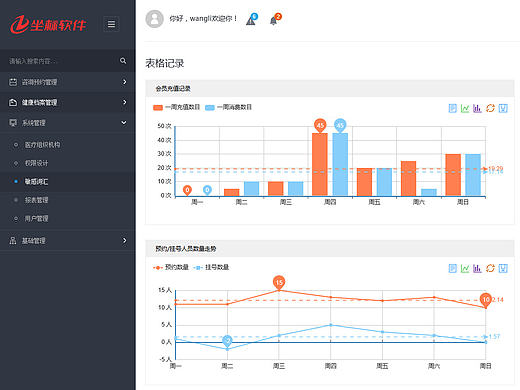Click the 1.57 average line label

tap(494, 336)
